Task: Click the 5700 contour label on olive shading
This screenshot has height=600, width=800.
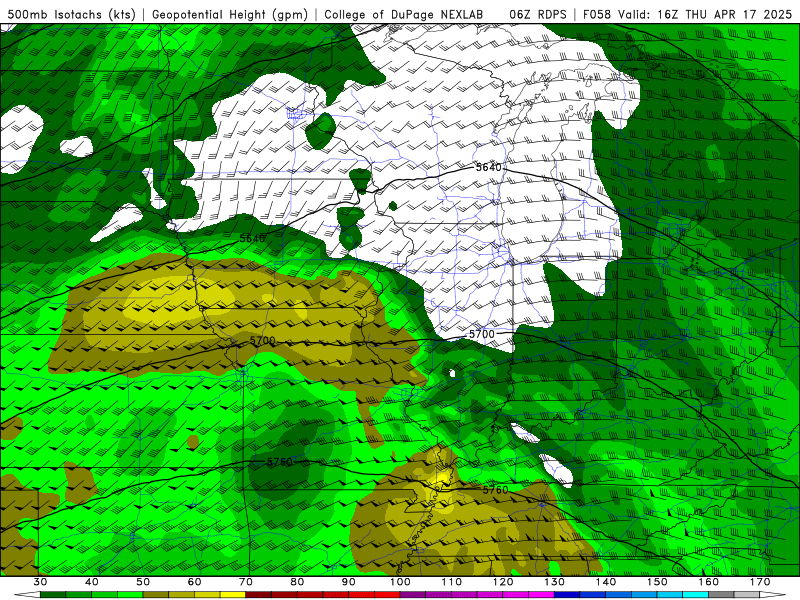Action: tap(263, 340)
